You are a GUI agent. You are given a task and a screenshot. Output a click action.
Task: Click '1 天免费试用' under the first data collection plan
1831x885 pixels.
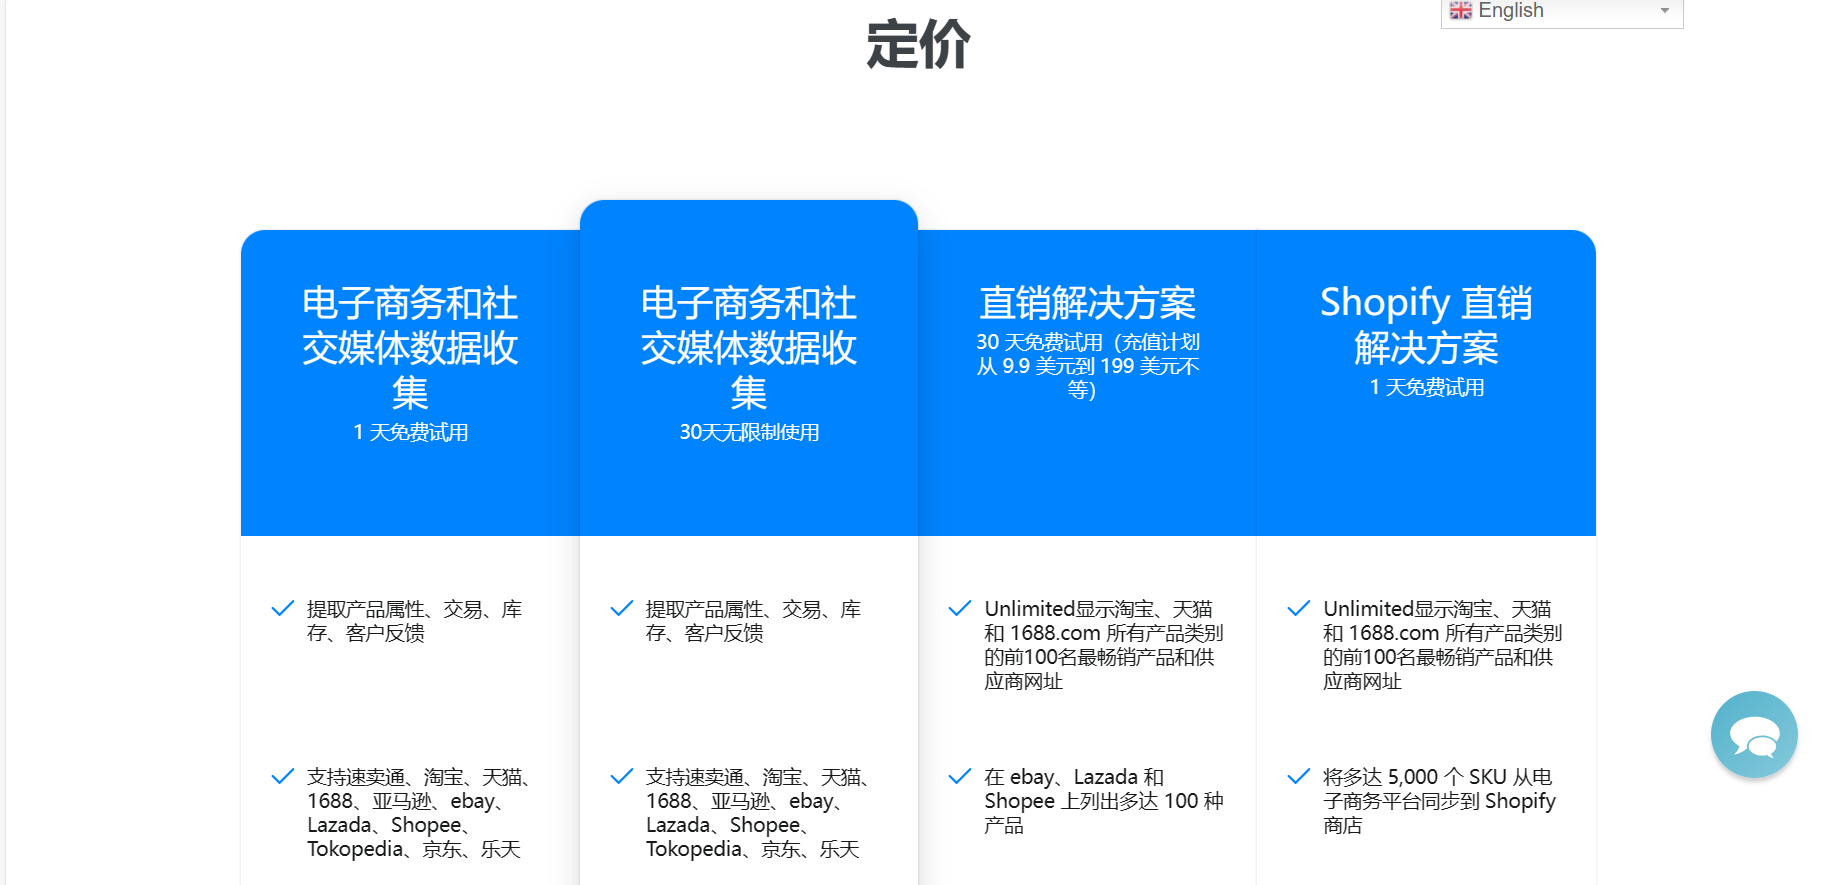pos(411,432)
